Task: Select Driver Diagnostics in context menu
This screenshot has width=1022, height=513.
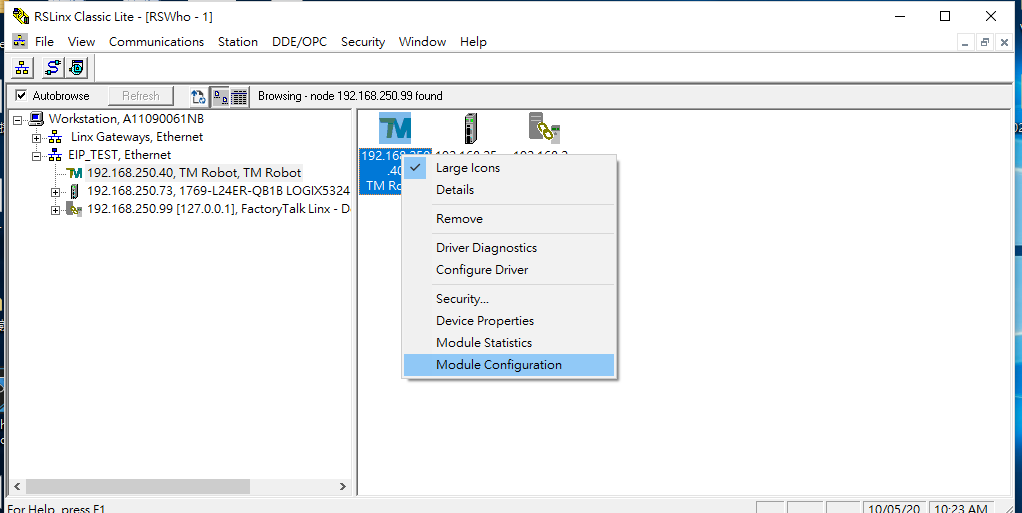Action: (x=509, y=248)
